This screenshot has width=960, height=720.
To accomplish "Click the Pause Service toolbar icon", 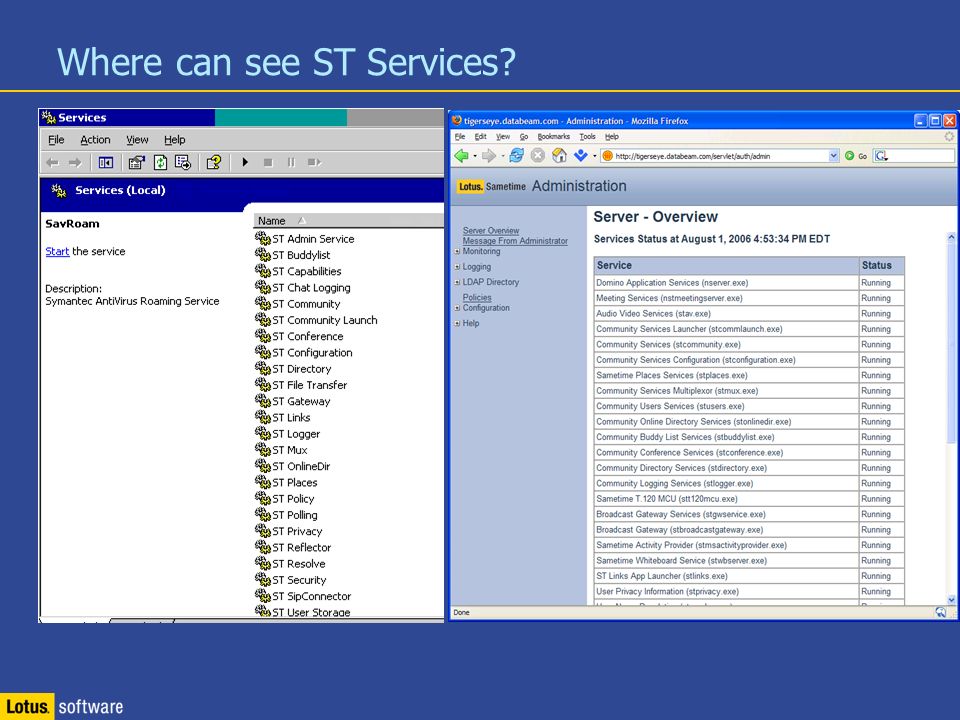I will click(291, 162).
